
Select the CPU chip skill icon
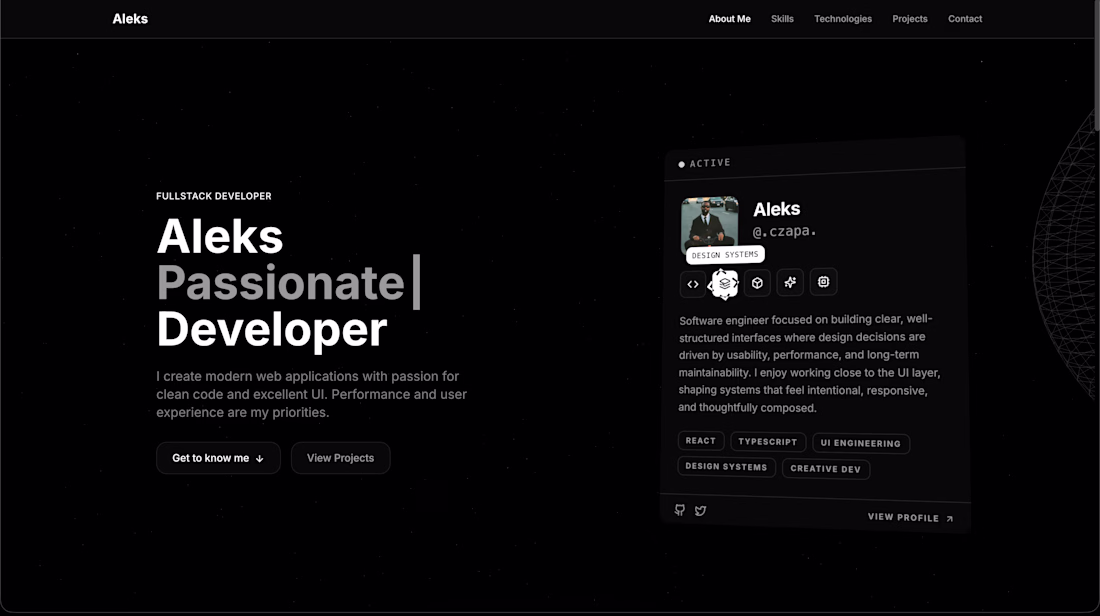(824, 281)
